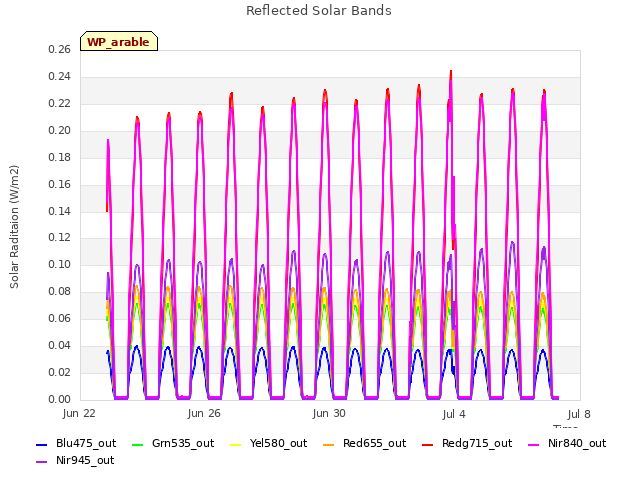Click the orange Red655_out legend swatch
The image size is (640, 480).
pos(329,444)
